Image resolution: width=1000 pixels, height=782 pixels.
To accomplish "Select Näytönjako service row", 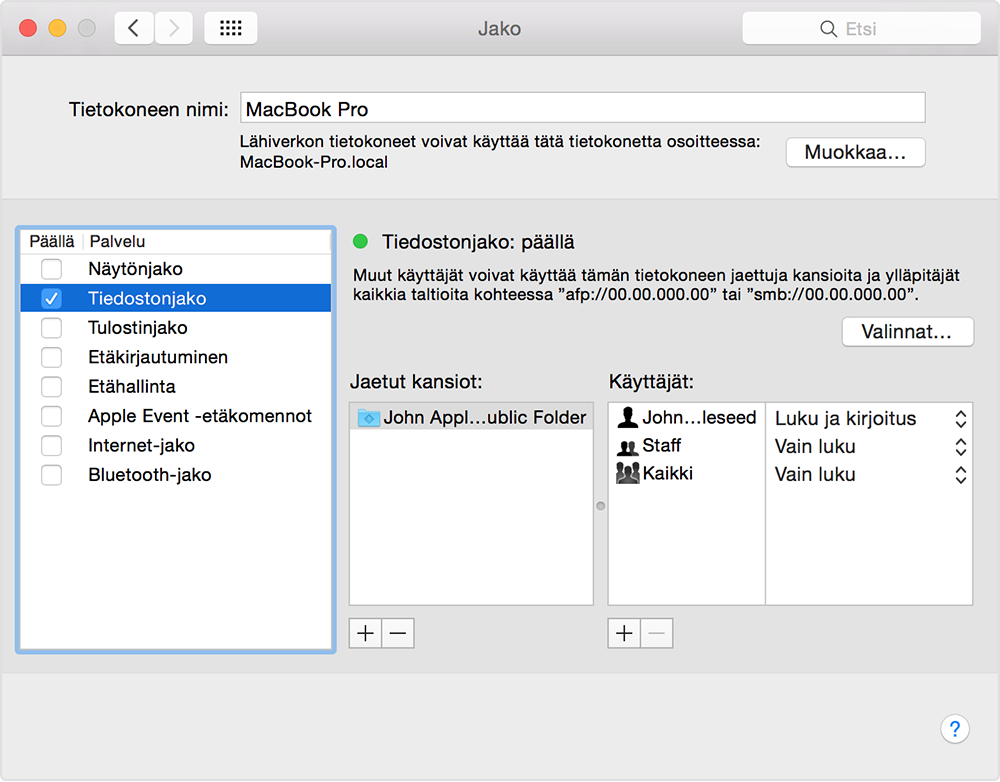I will click(176, 269).
